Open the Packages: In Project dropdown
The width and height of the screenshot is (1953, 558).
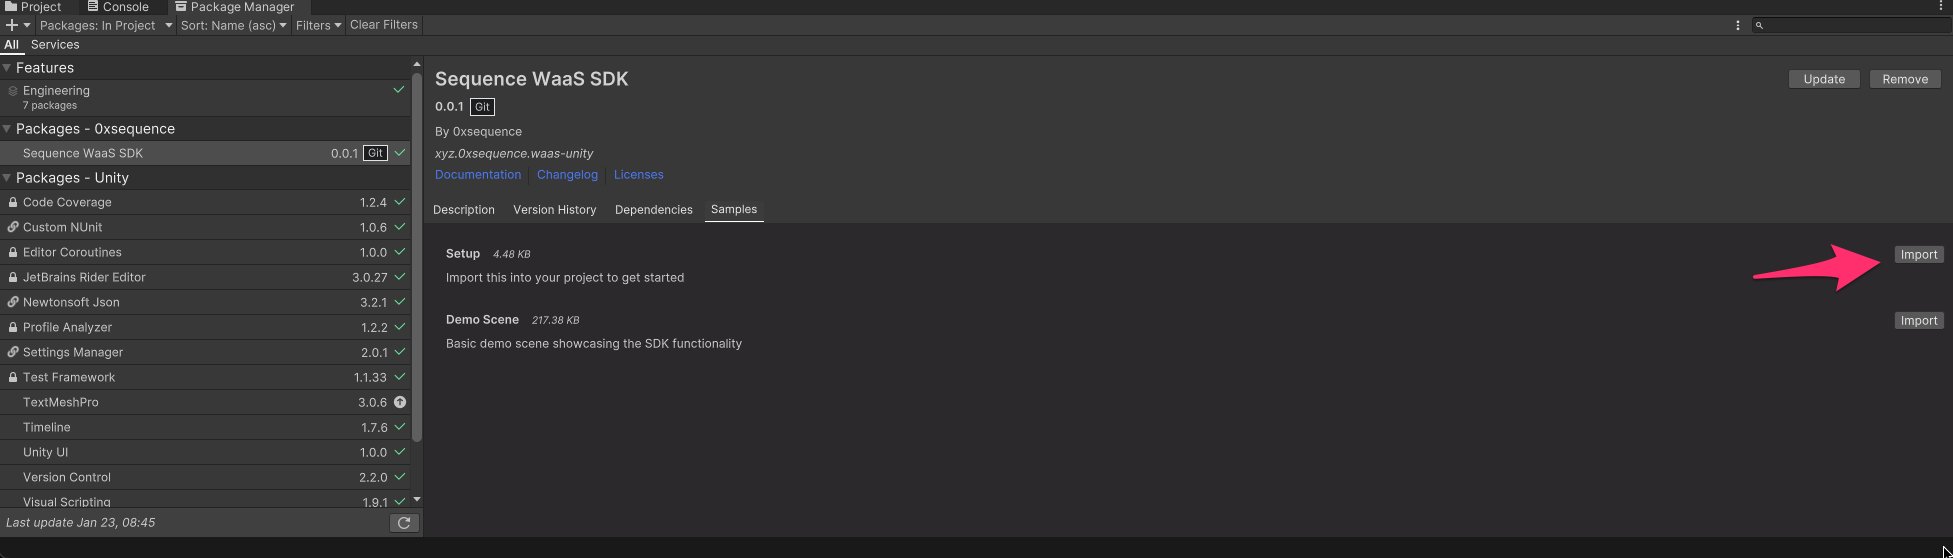pos(104,25)
